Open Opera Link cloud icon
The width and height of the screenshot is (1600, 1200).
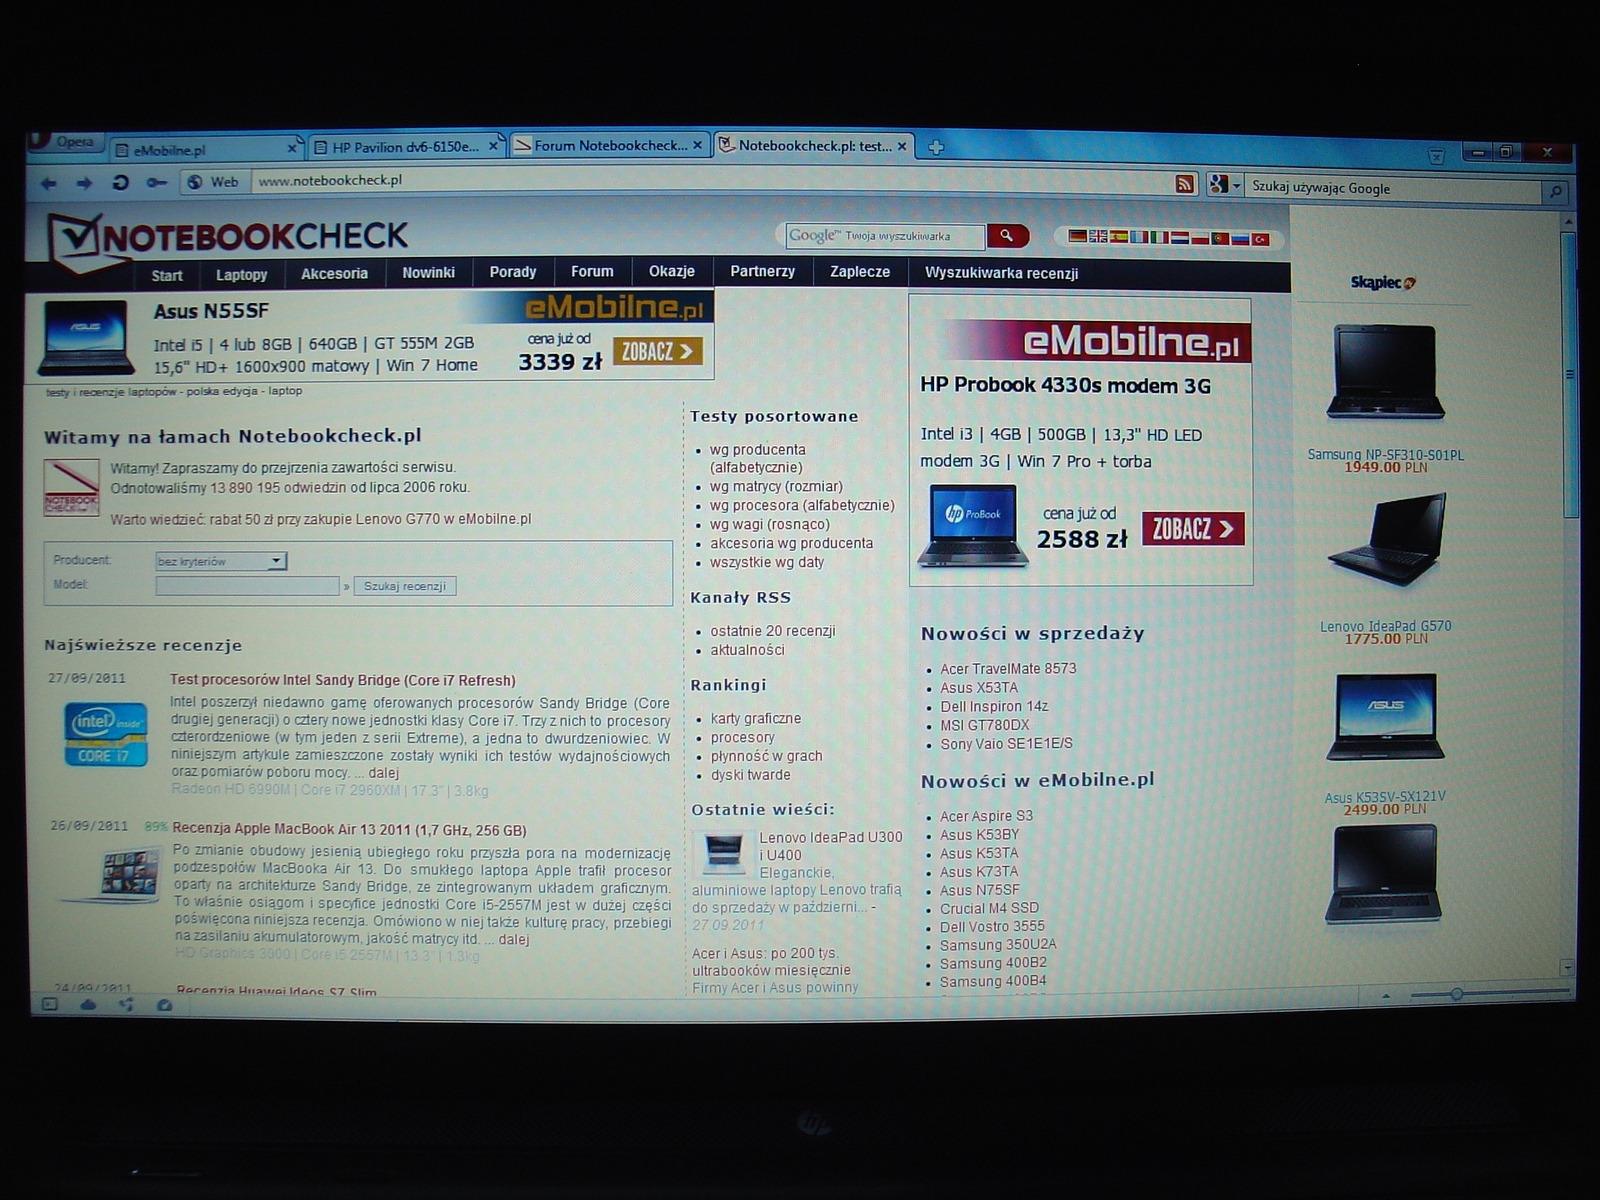pyautogui.click(x=88, y=1004)
